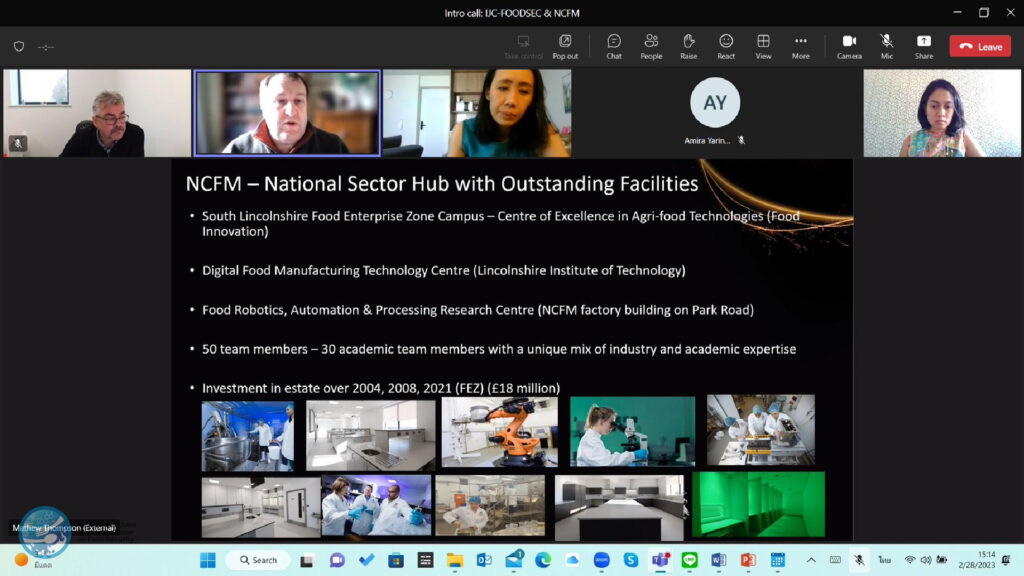Click the orange robot arm photo
Viewport: 1024px width, 576px height.
tap(500, 432)
